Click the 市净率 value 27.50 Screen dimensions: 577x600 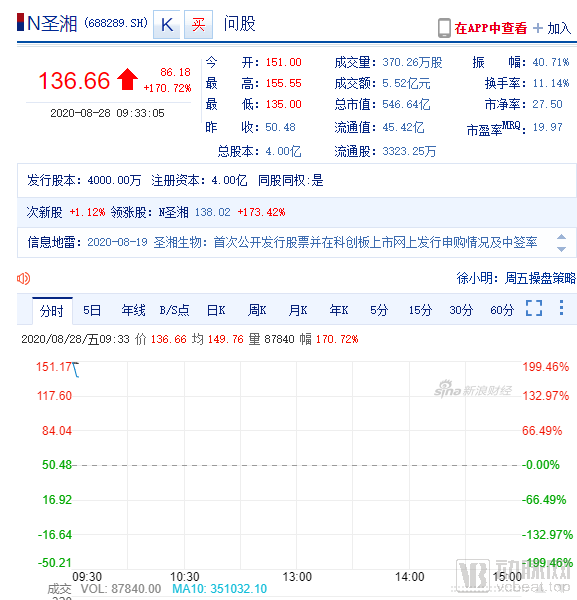(548, 104)
